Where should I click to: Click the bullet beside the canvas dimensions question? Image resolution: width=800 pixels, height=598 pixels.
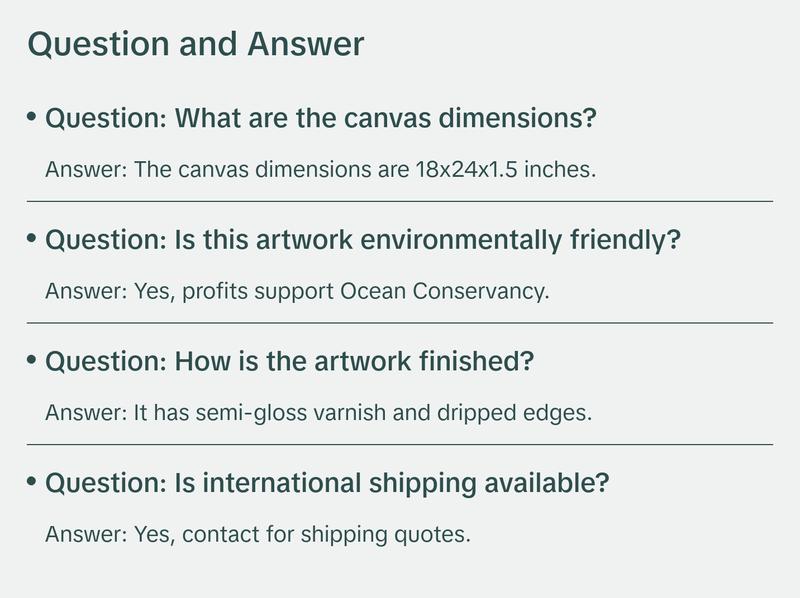coord(32,118)
